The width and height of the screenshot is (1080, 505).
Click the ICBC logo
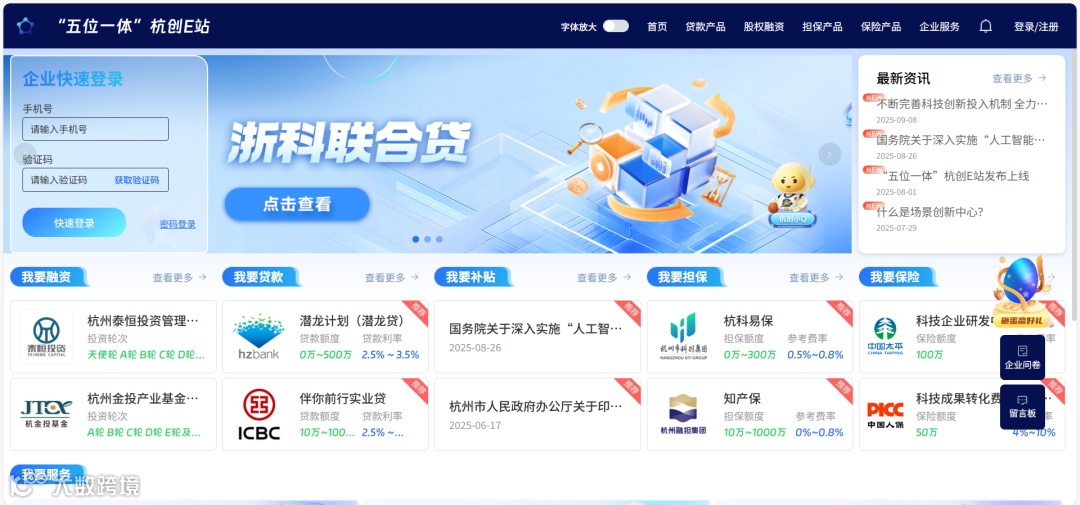point(259,414)
